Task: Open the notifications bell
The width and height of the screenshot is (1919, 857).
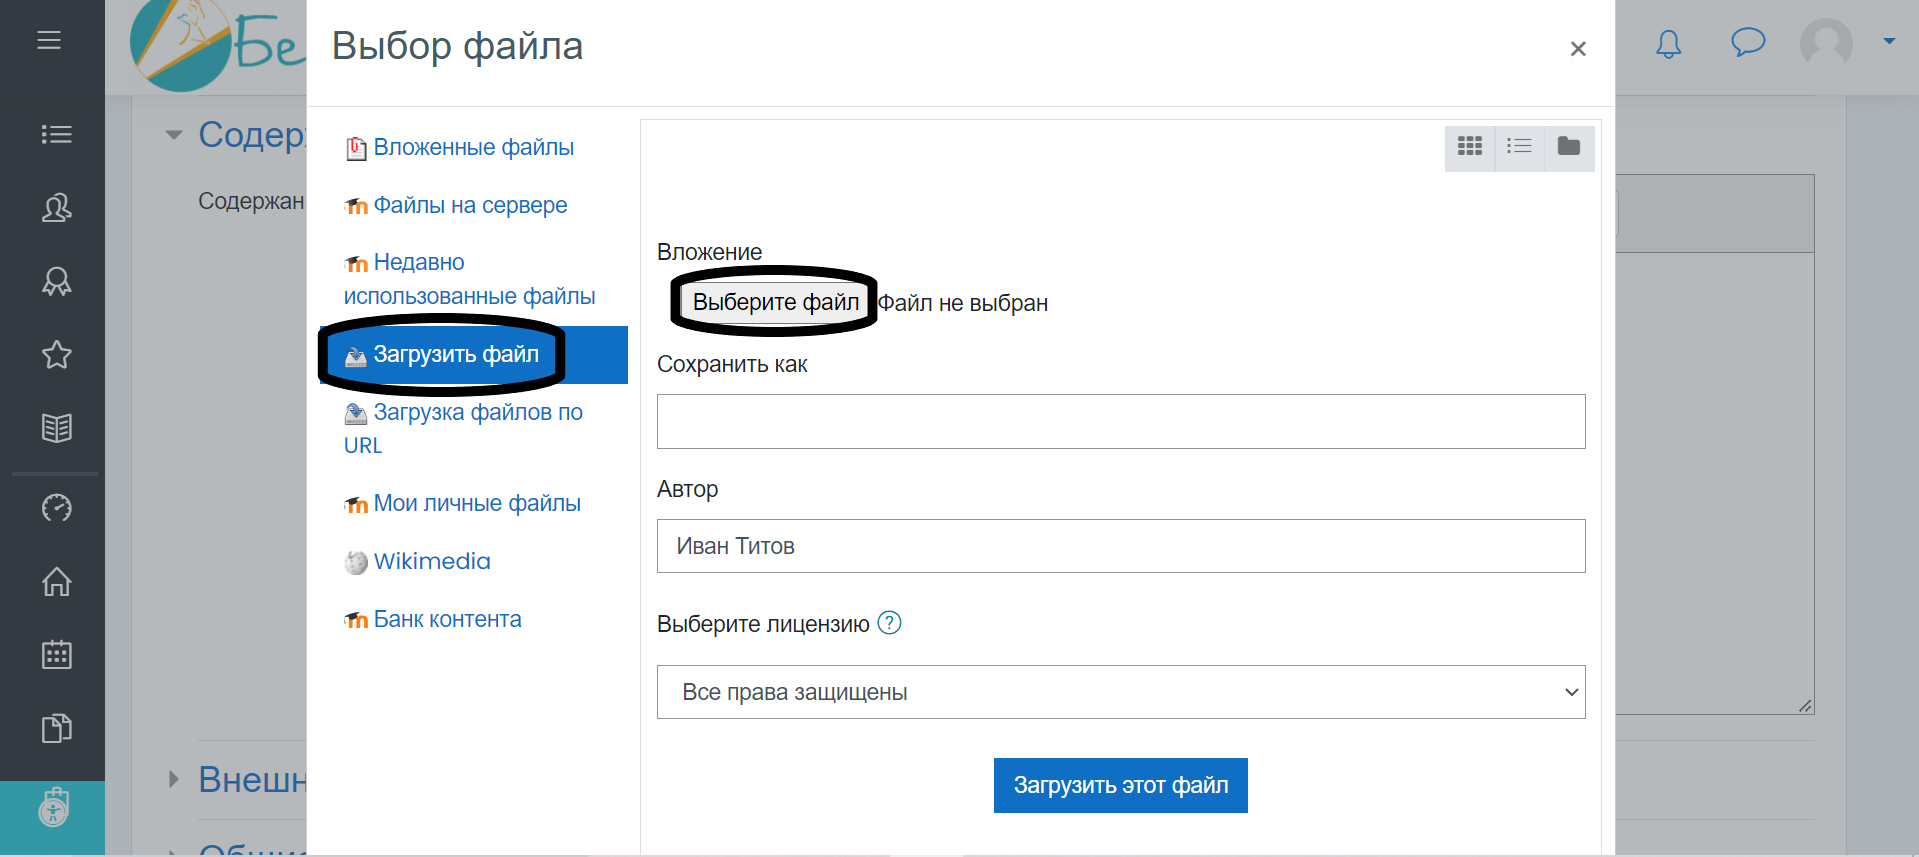Action: coord(1668,44)
